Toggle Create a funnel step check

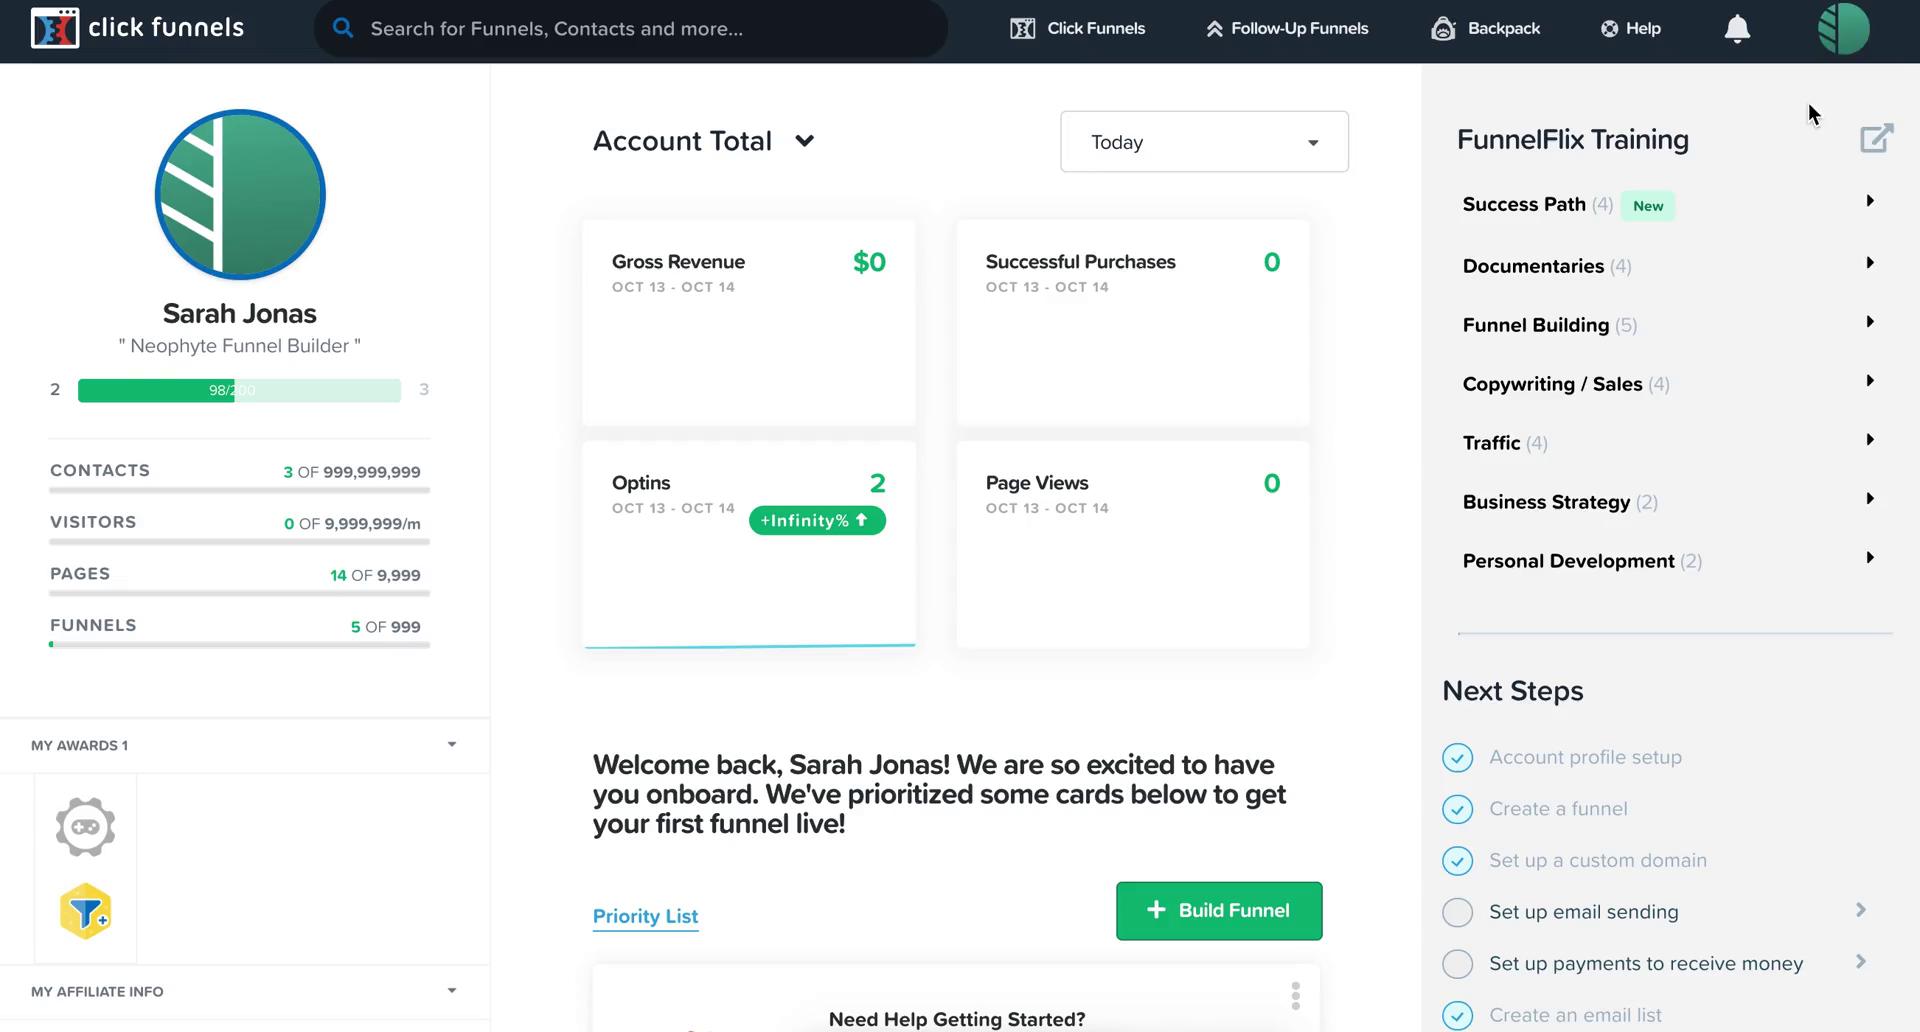tap(1457, 809)
